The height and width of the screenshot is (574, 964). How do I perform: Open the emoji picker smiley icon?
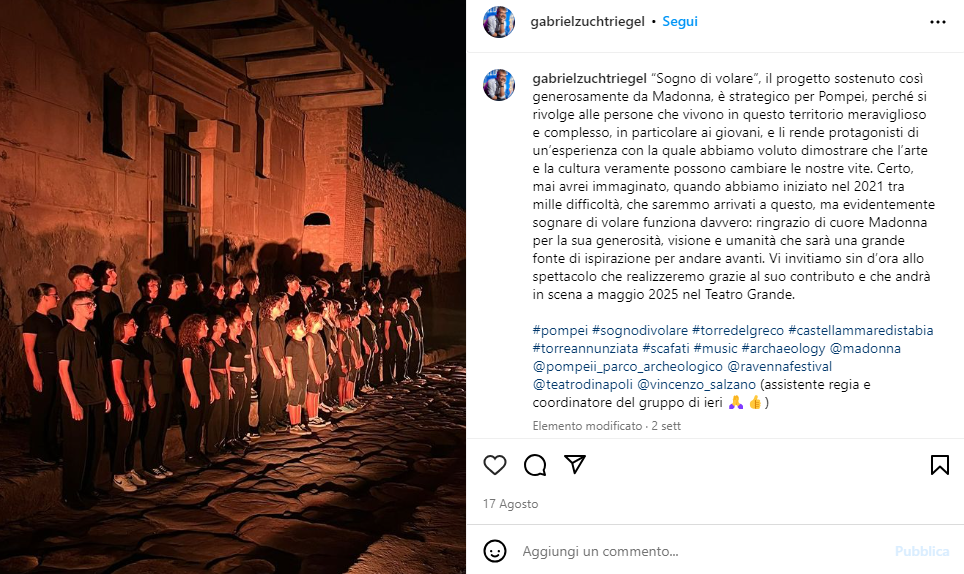495,551
